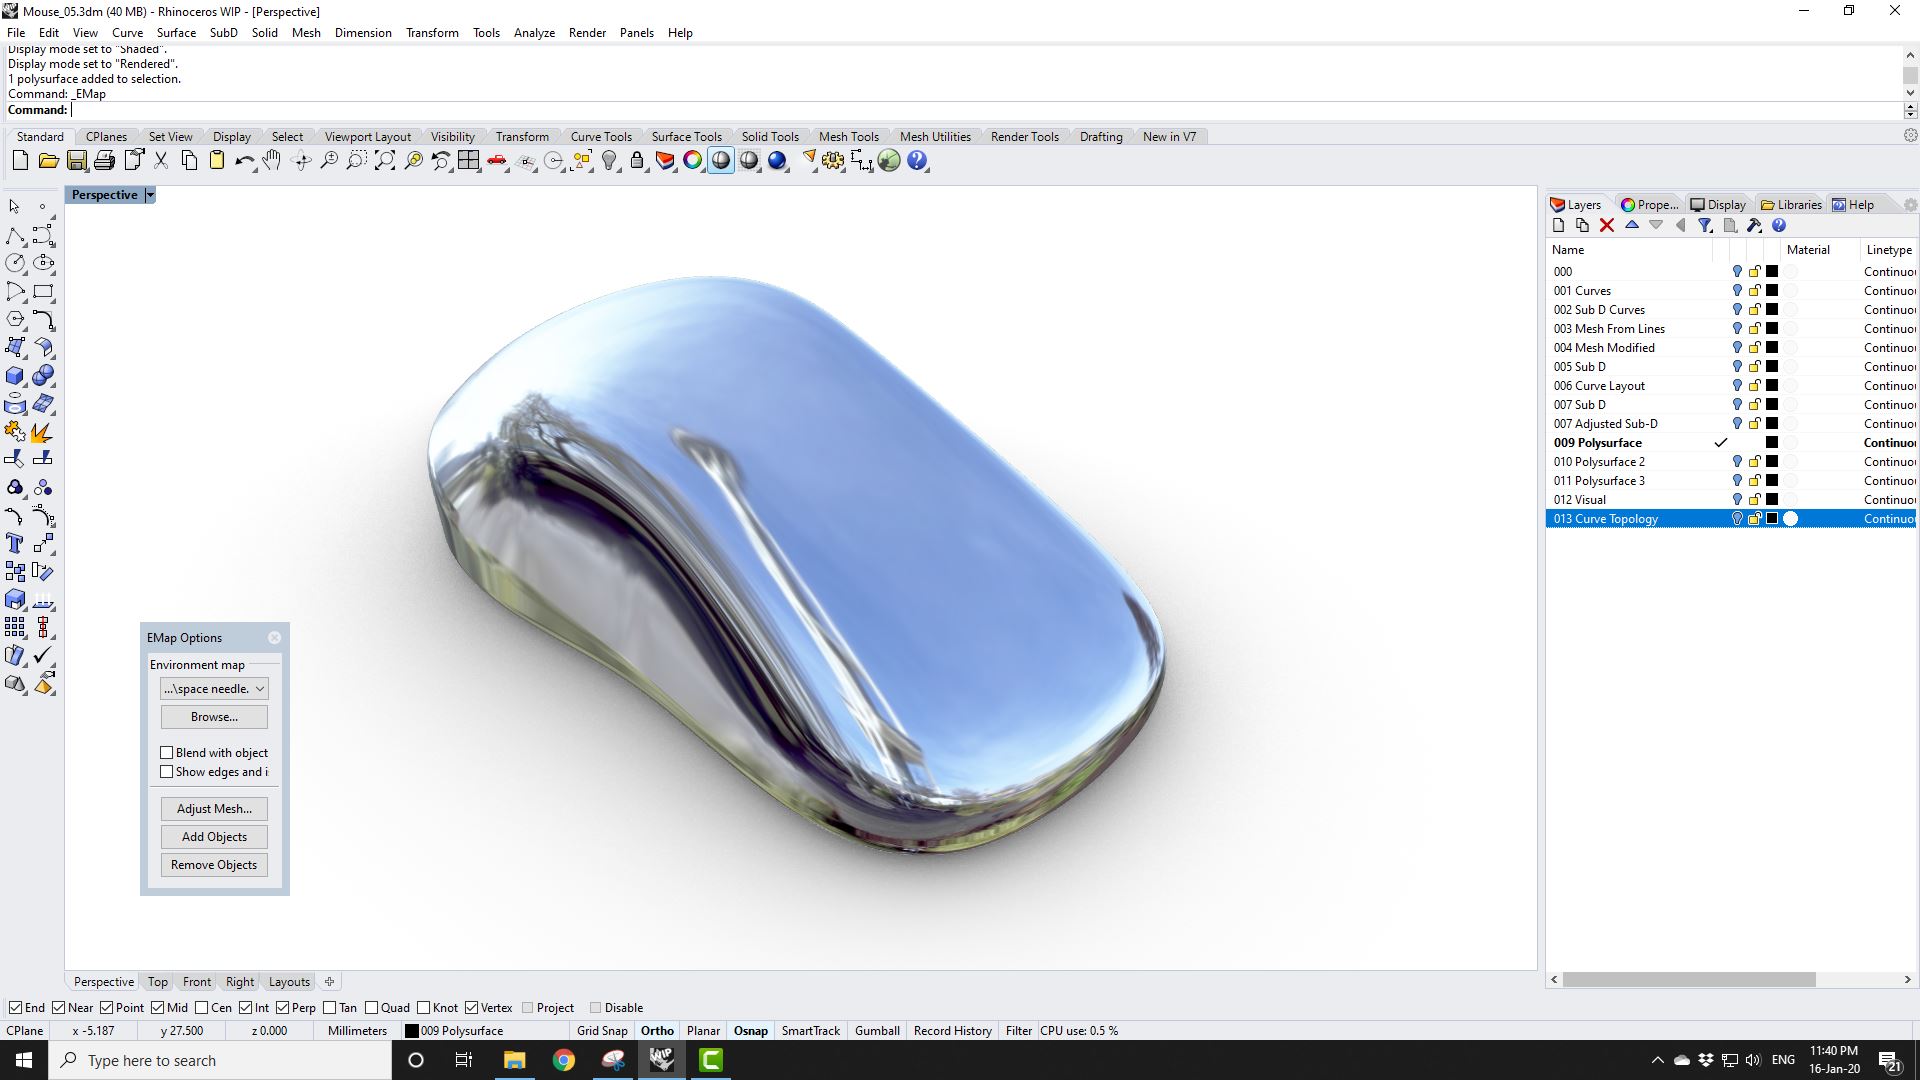
Task: Click CPlane coordinate mode in status bar
Action: click(25, 1031)
